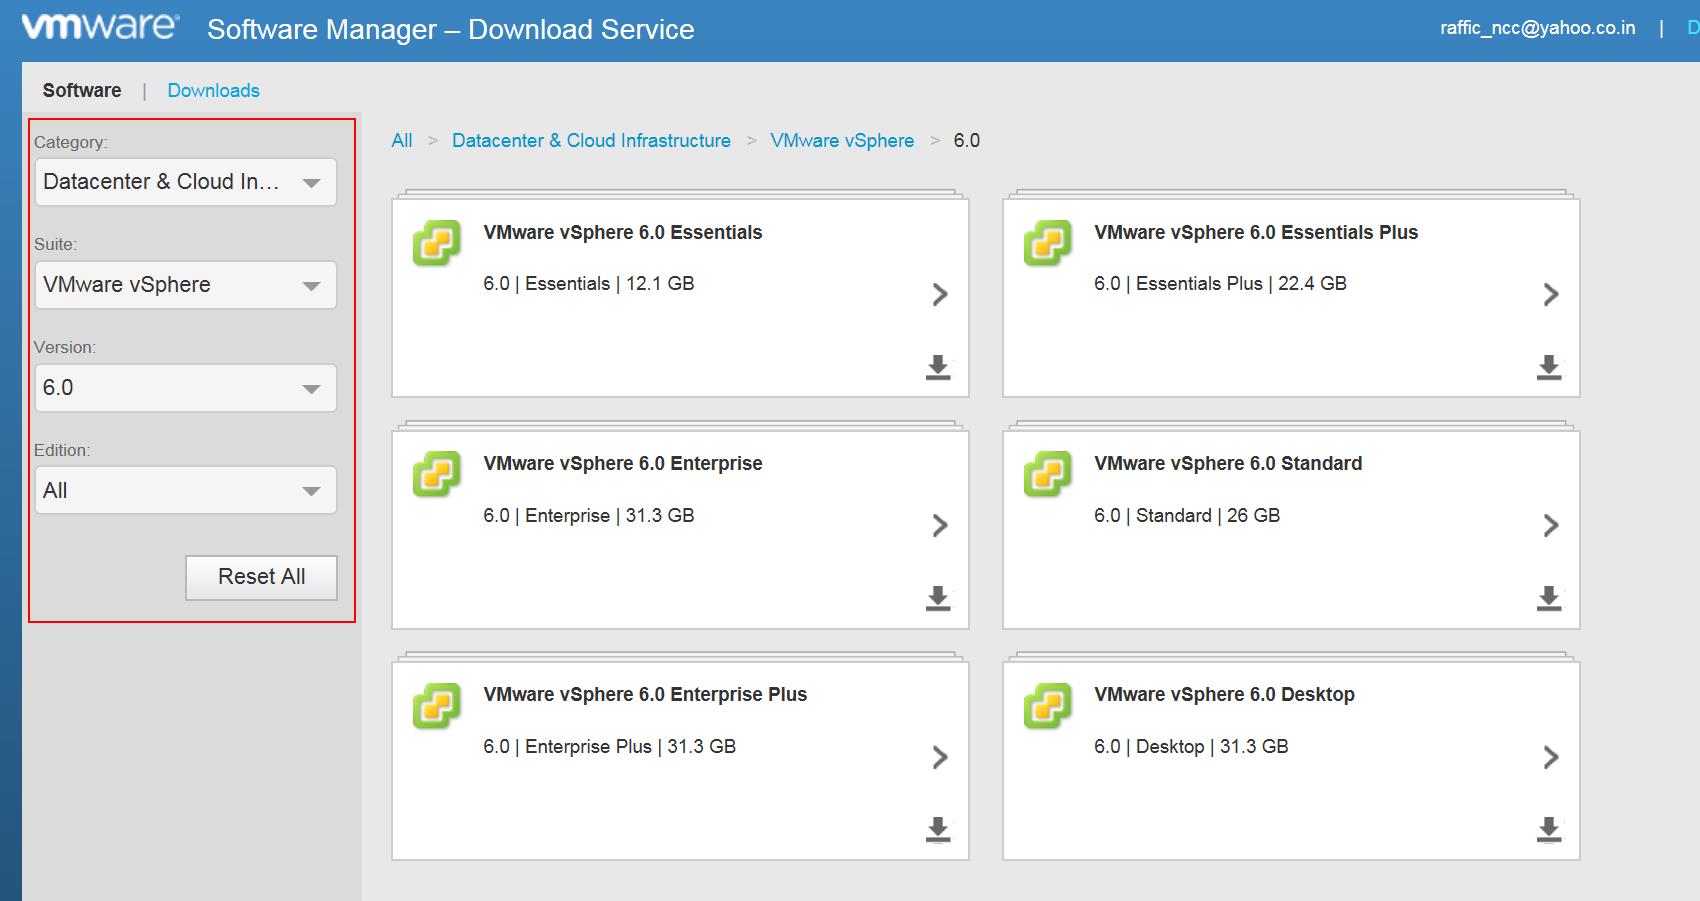Expand vSphere 6.0 Enterprise details arrow

tap(940, 525)
